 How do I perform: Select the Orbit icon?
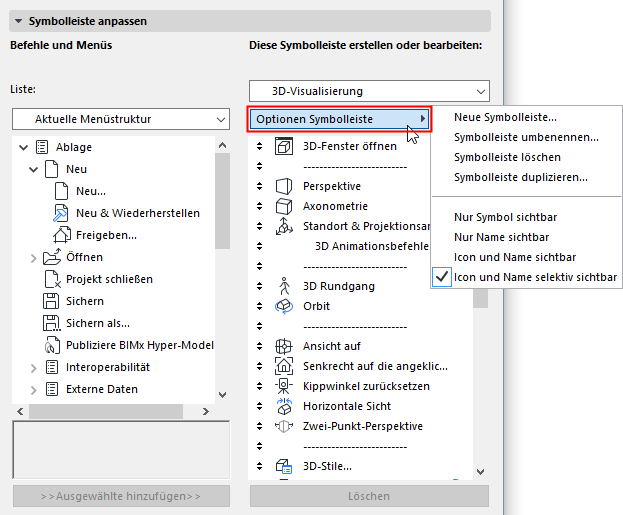pyautogui.click(x=283, y=306)
